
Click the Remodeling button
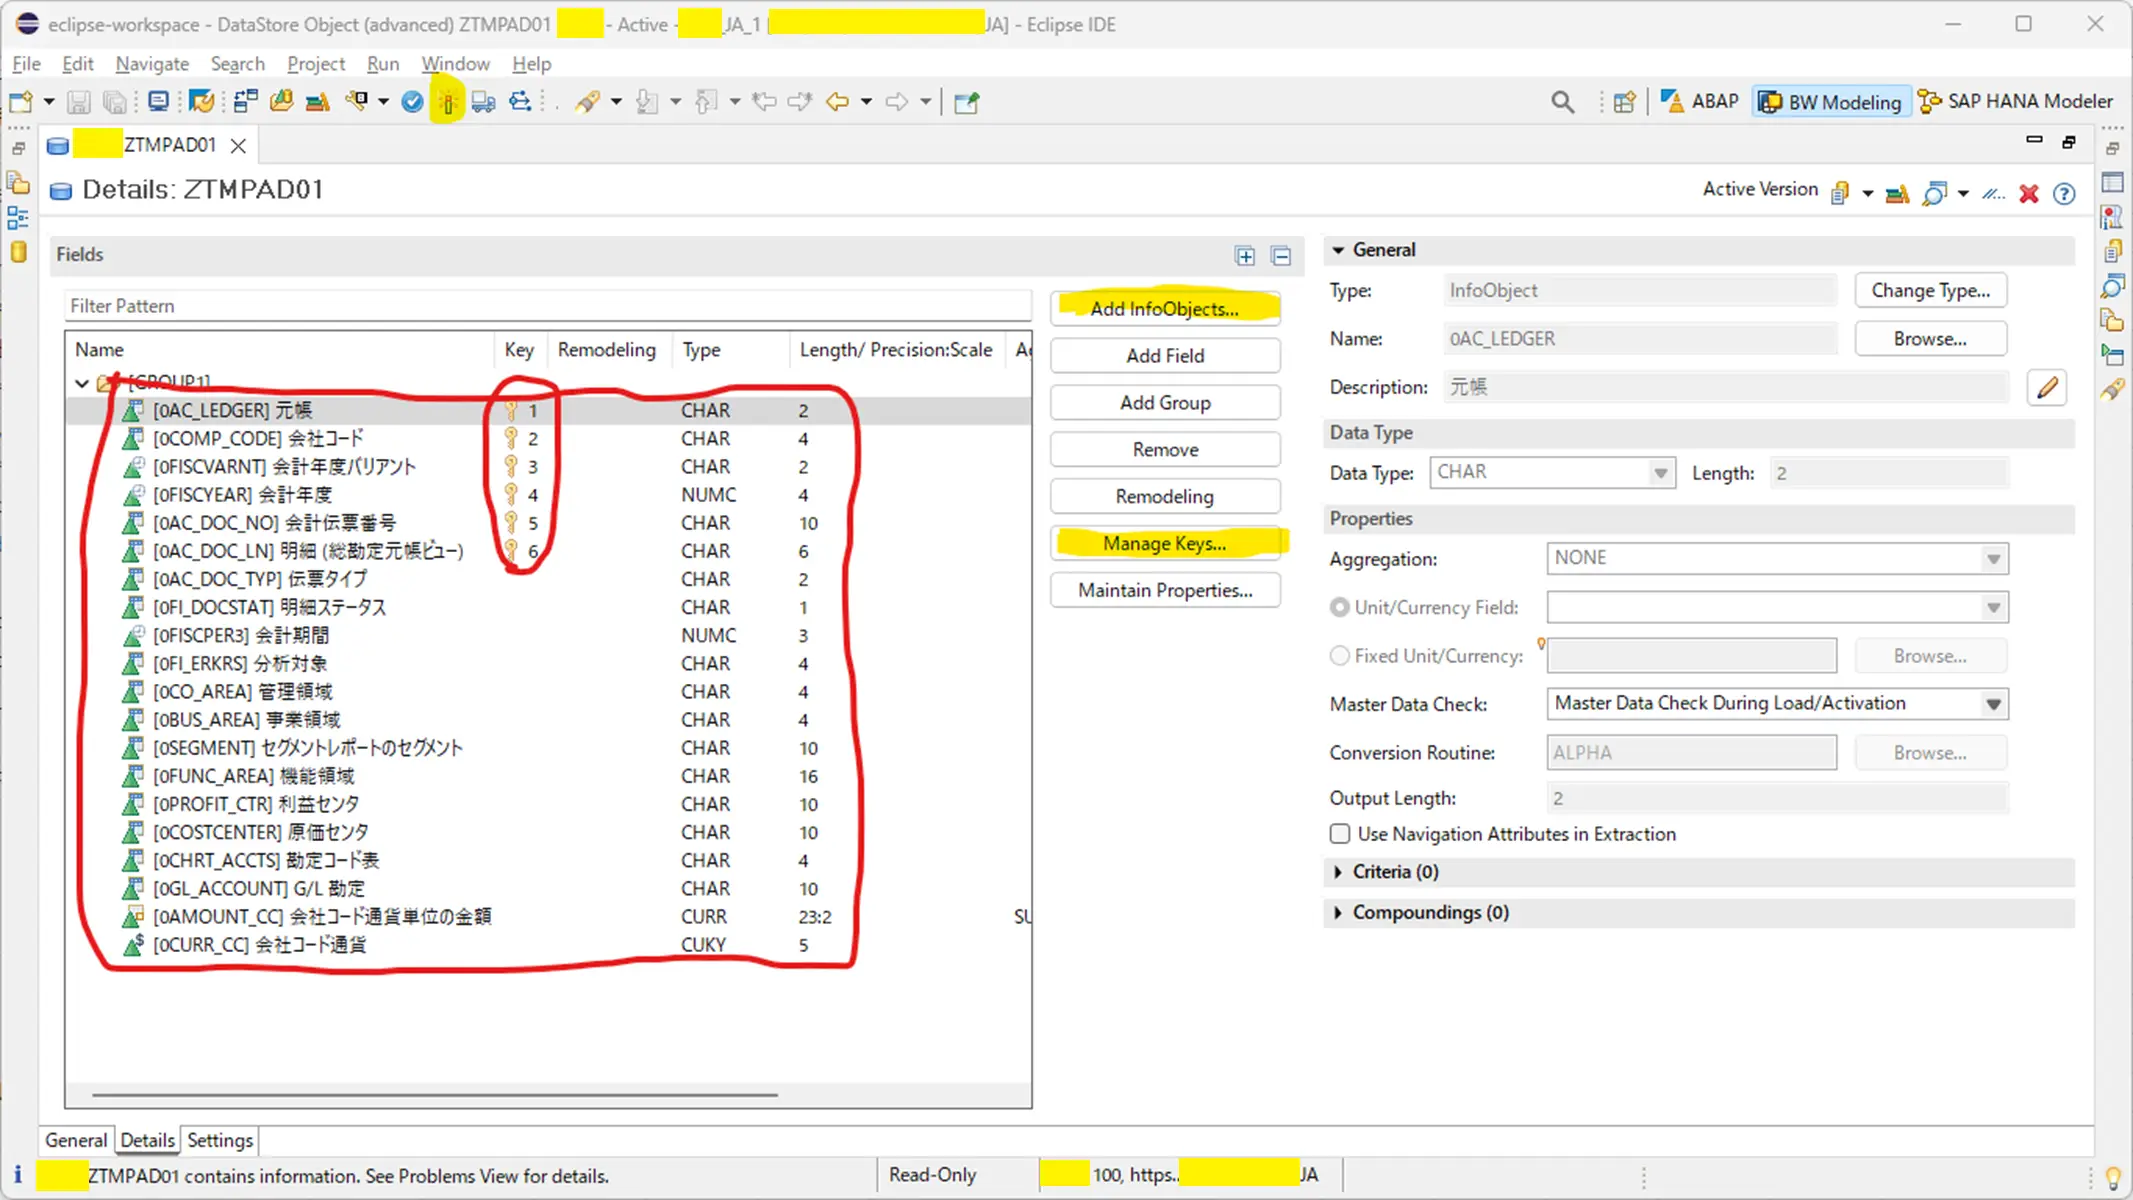coord(1165,497)
